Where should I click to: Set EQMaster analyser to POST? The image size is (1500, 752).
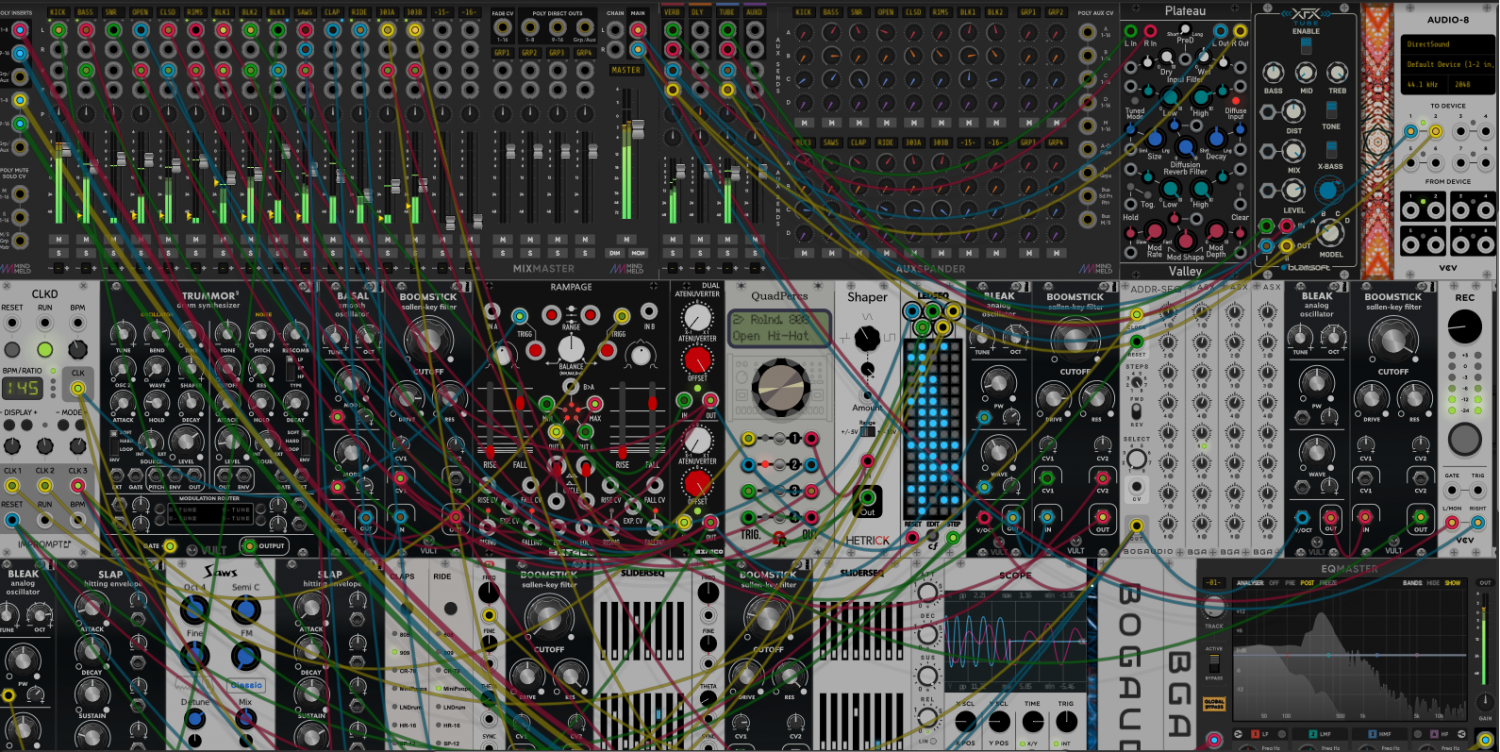(x=1308, y=583)
